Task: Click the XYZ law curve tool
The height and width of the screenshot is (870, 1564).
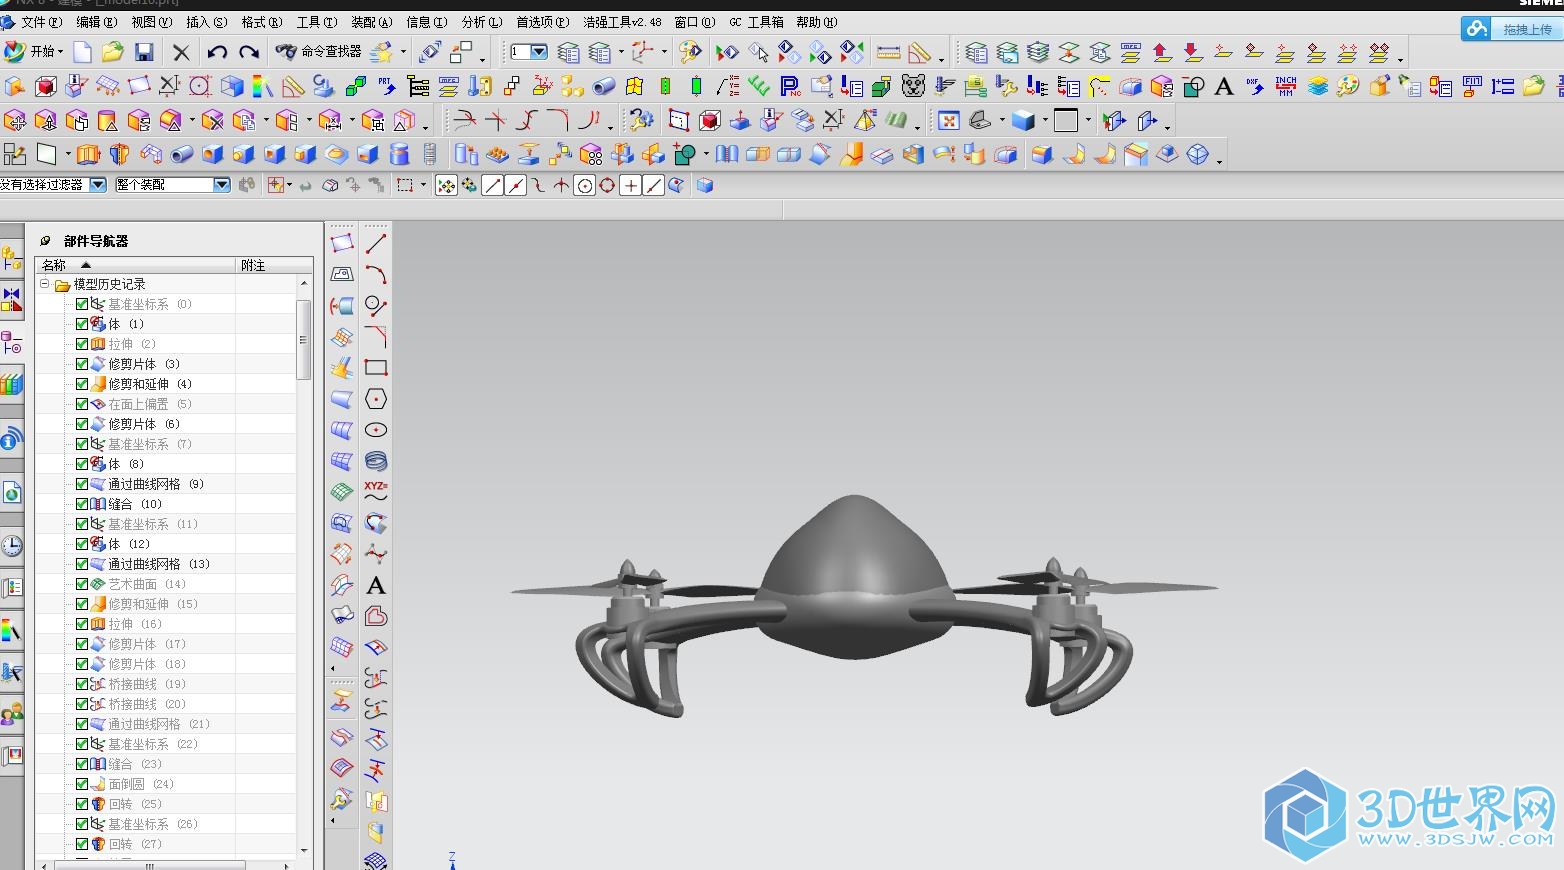Action: point(376,492)
